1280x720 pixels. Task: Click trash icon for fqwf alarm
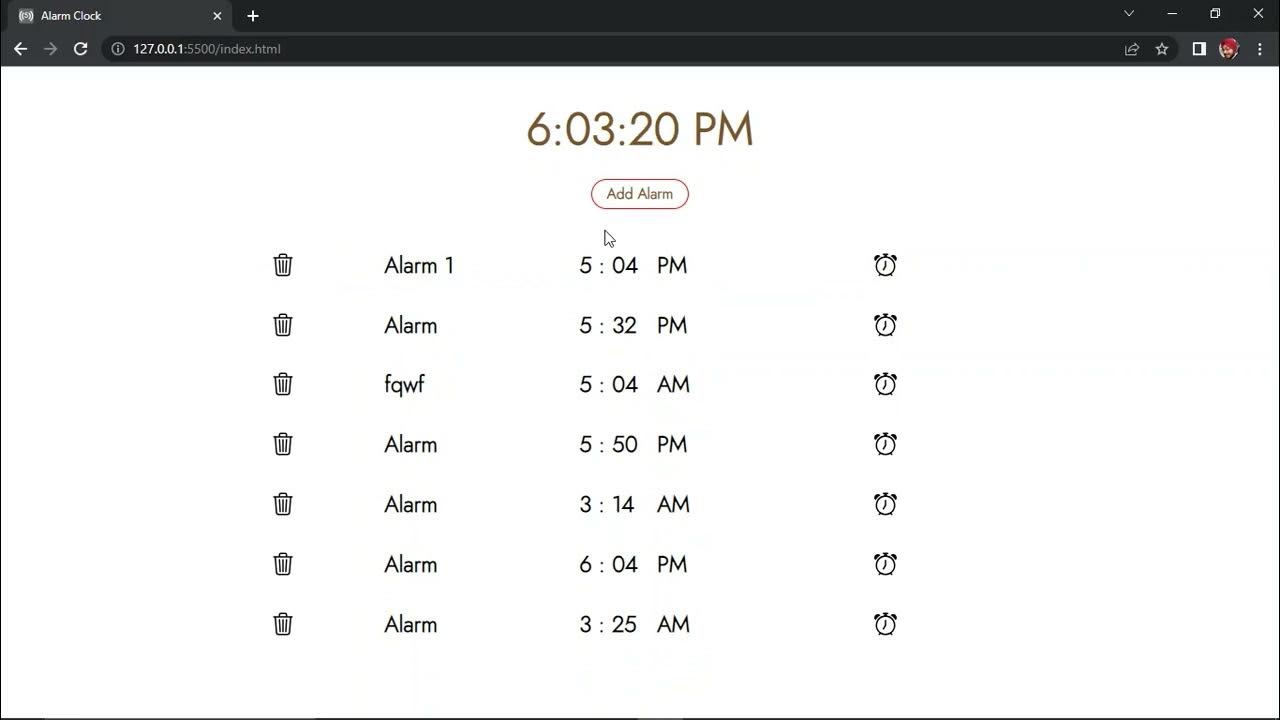(283, 384)
